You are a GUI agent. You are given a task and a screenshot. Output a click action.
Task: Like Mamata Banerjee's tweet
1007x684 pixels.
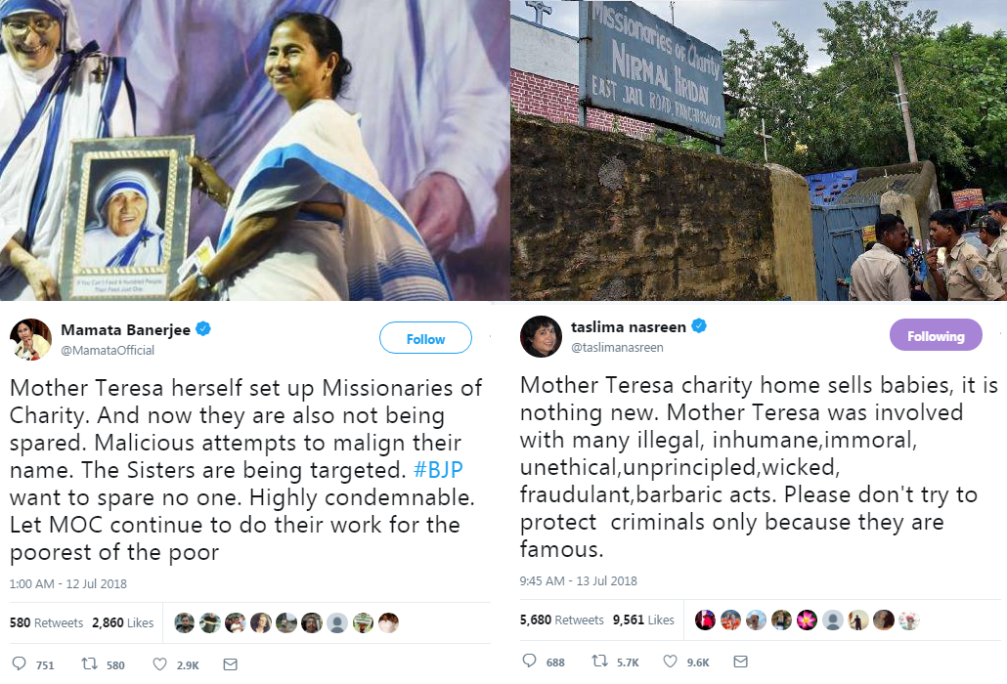(160, 664)
